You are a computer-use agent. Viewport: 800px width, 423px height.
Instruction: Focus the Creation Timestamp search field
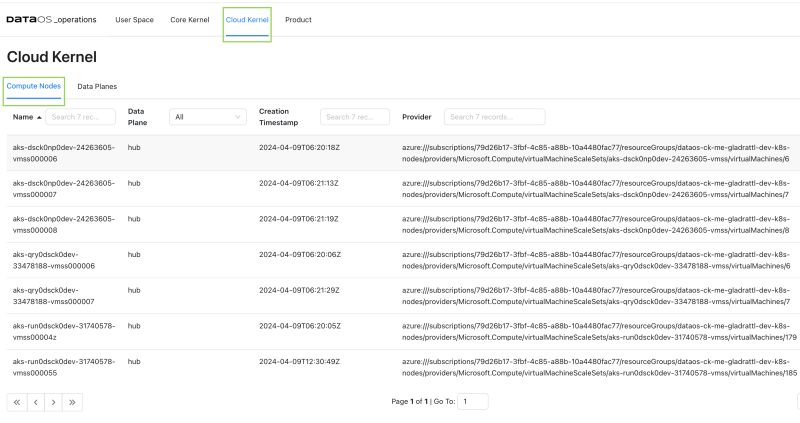[x=355, y=117]
